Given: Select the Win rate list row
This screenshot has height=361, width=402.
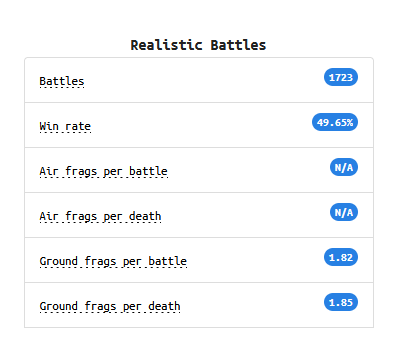Looking at the screenshot, I should [x=199, y=125].
